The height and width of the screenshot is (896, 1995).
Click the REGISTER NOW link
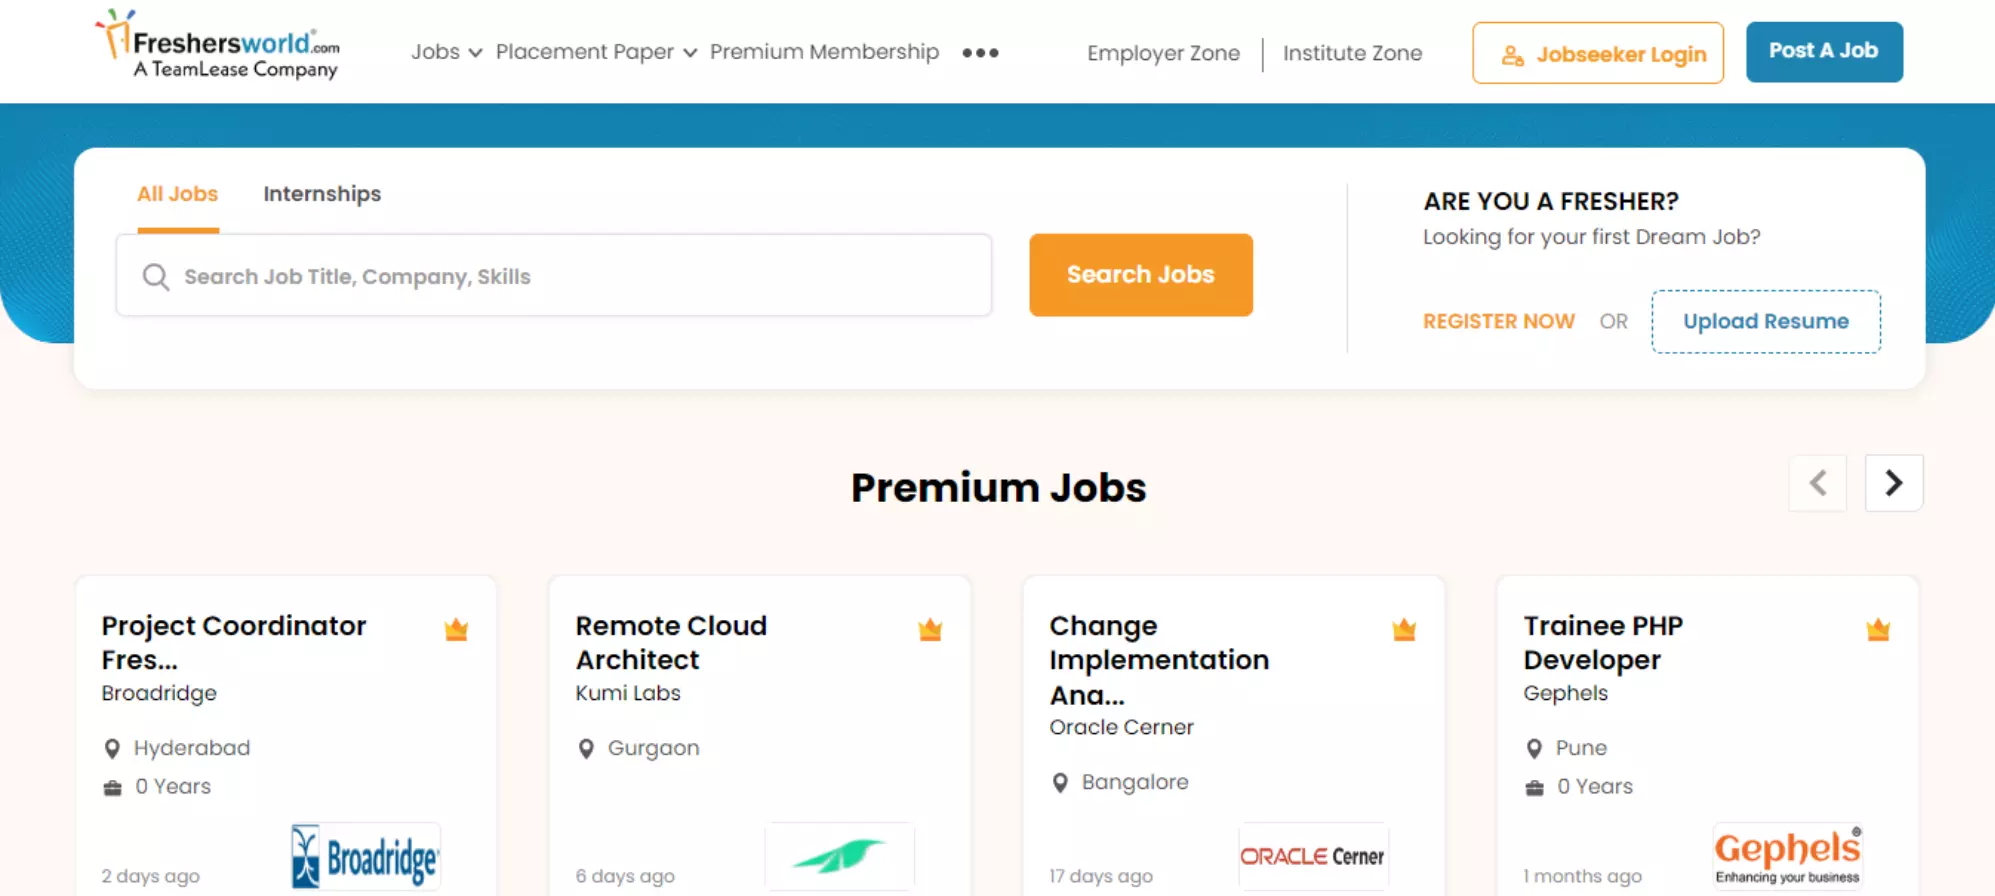click(x=1499, y=322)
